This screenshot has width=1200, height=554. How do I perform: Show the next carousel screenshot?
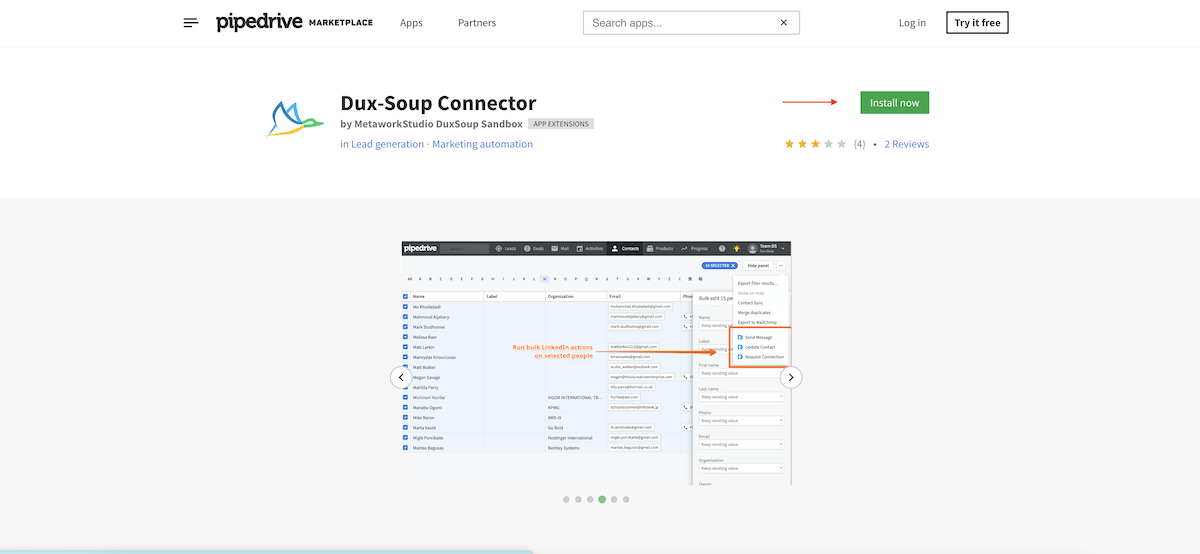(x=791, y=377)
